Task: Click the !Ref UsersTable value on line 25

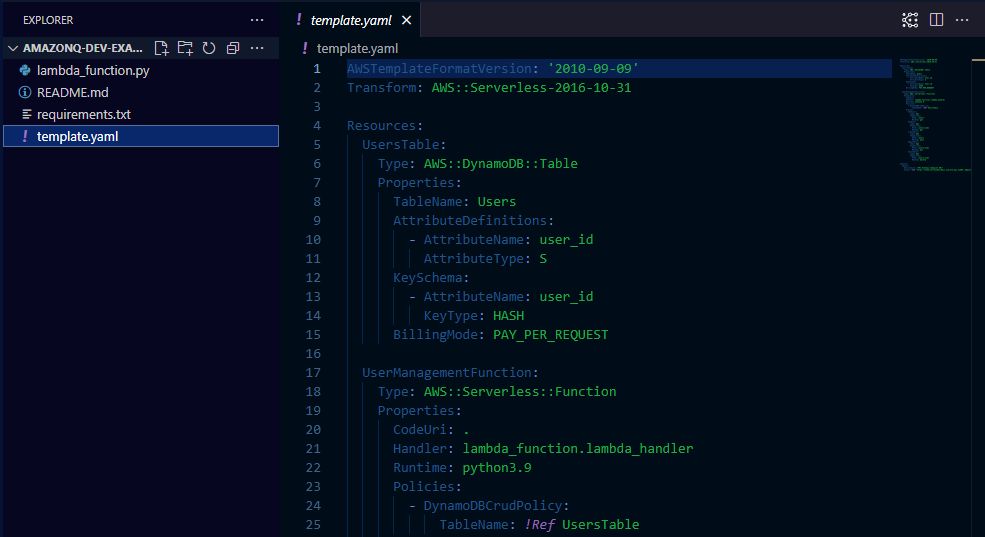Action: click(x=582, y=524)
